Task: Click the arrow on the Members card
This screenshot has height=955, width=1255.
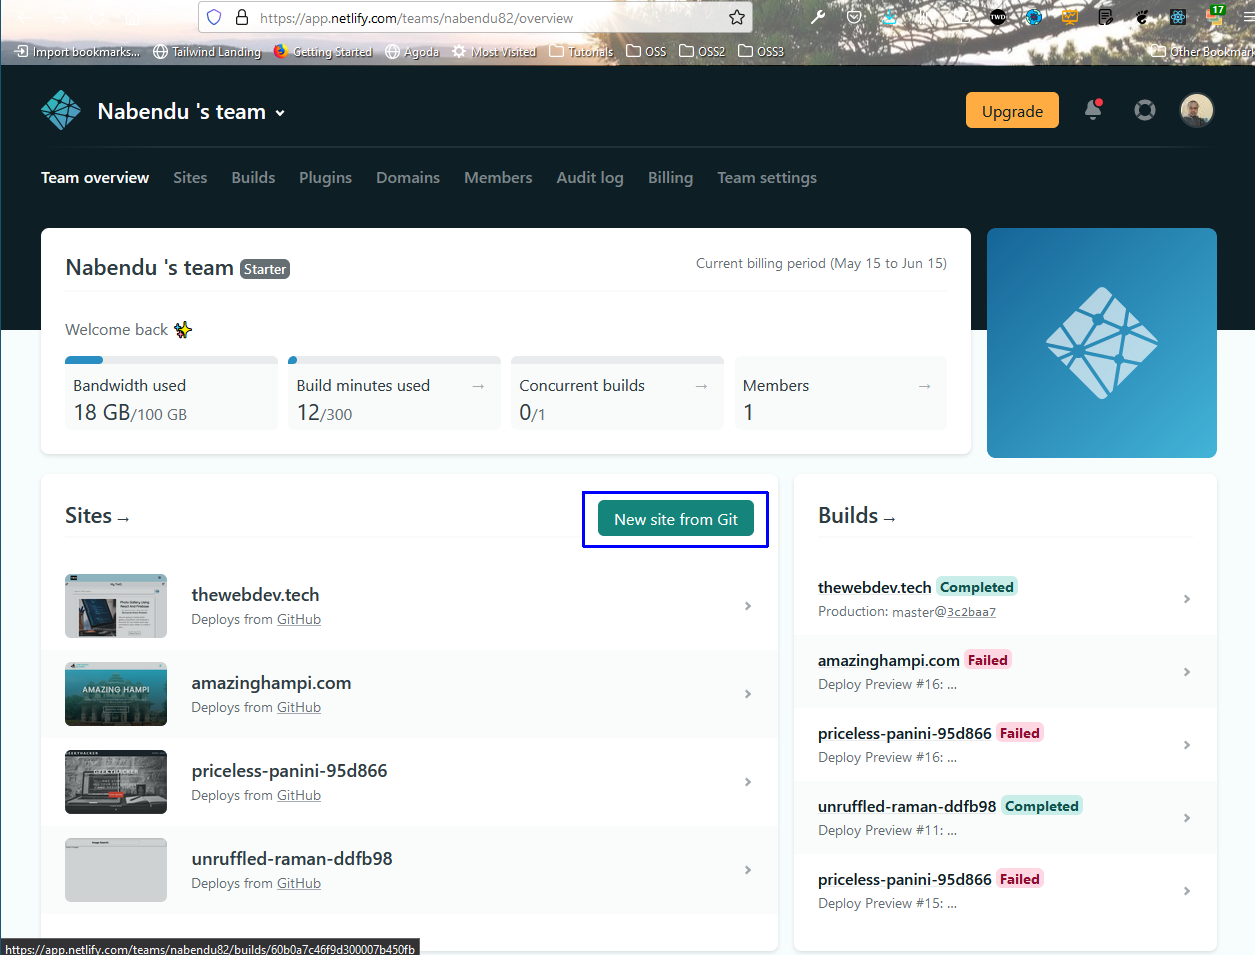Action: click(x=924, y=386)
